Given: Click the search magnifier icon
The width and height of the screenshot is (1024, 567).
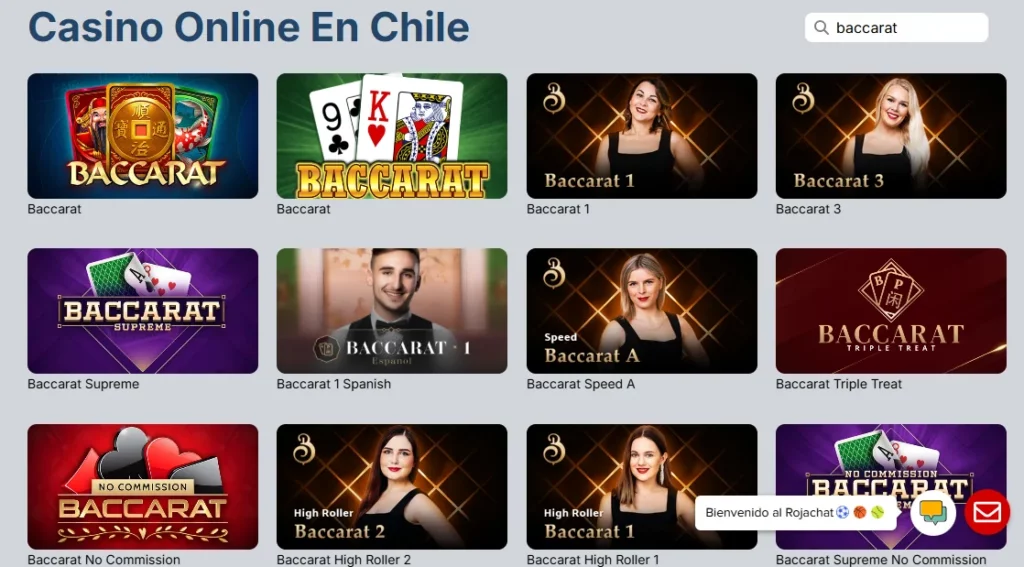Looking at the screenshot, I should [822, 27].
